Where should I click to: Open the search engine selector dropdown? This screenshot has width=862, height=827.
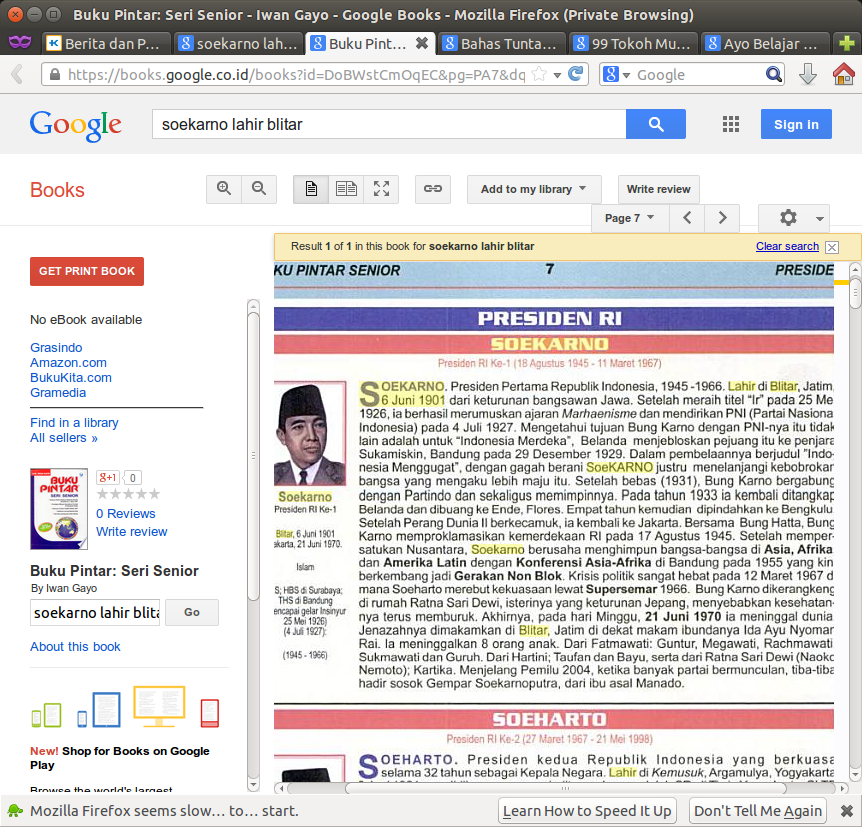pyautogui.click(x=616, y=74)
